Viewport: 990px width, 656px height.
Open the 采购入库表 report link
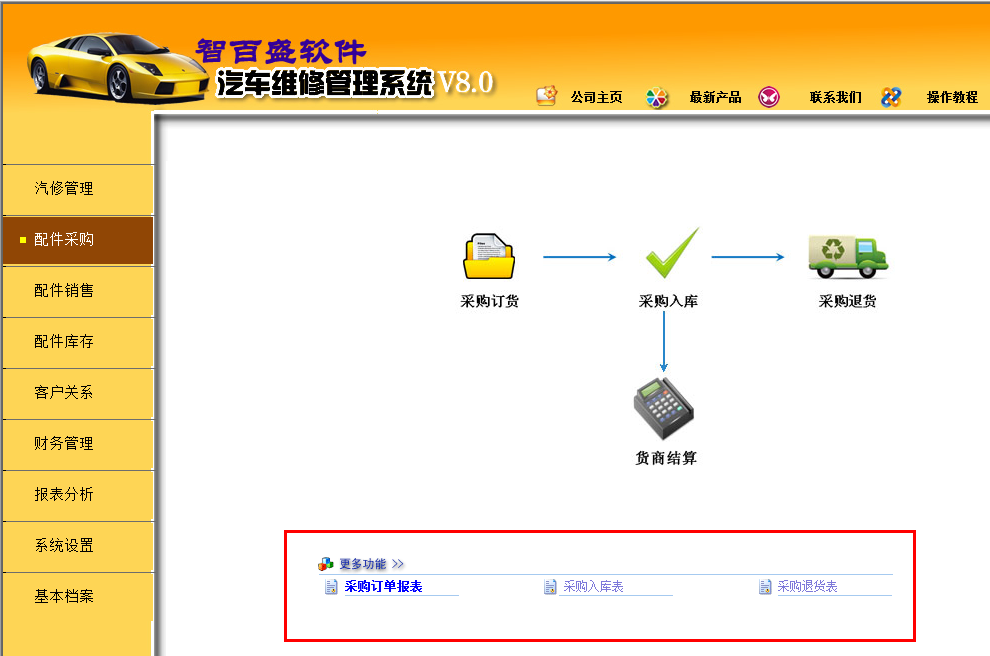coord(593,587)
